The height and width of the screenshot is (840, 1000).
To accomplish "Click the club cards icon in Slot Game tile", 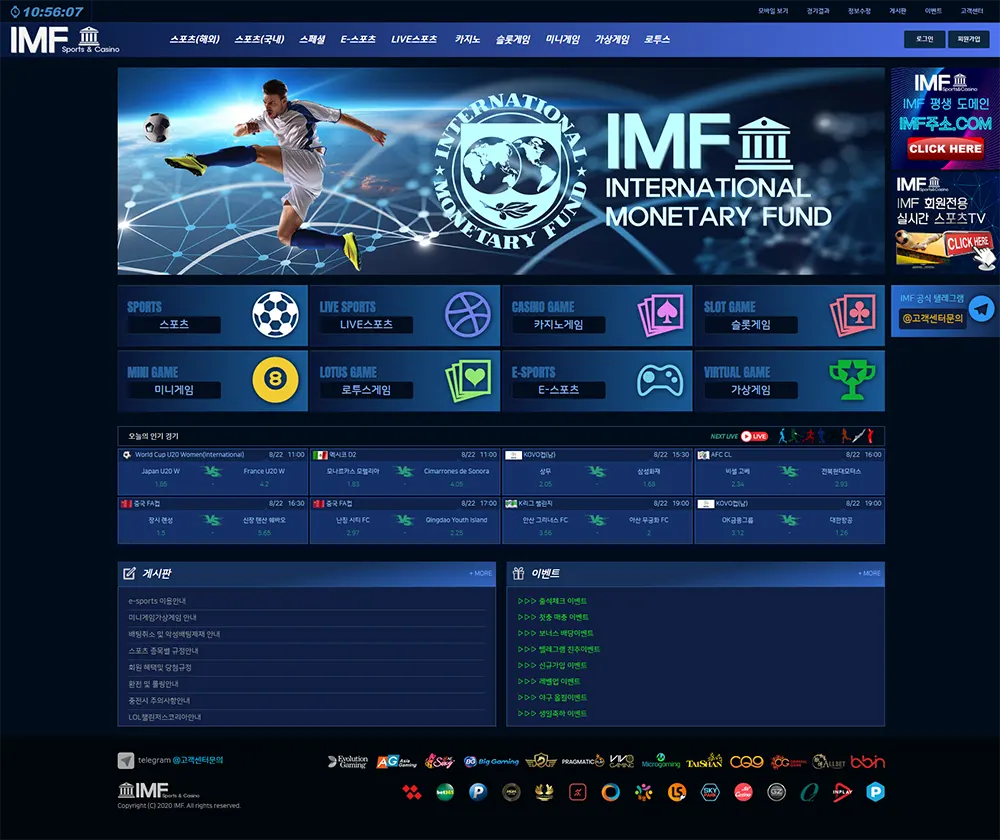I will pos(853,314).
